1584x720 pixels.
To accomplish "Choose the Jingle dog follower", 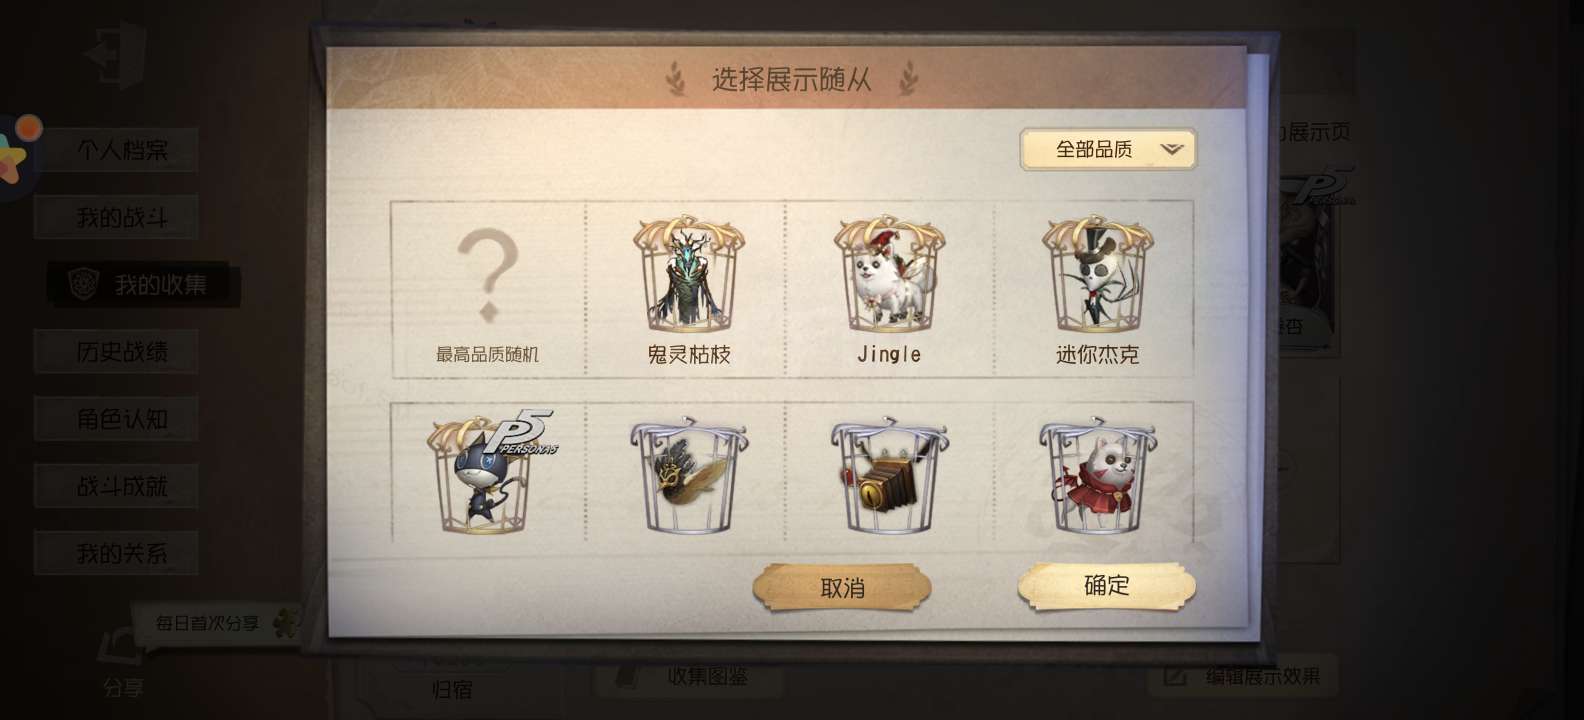I will click(x=889, y=289).
